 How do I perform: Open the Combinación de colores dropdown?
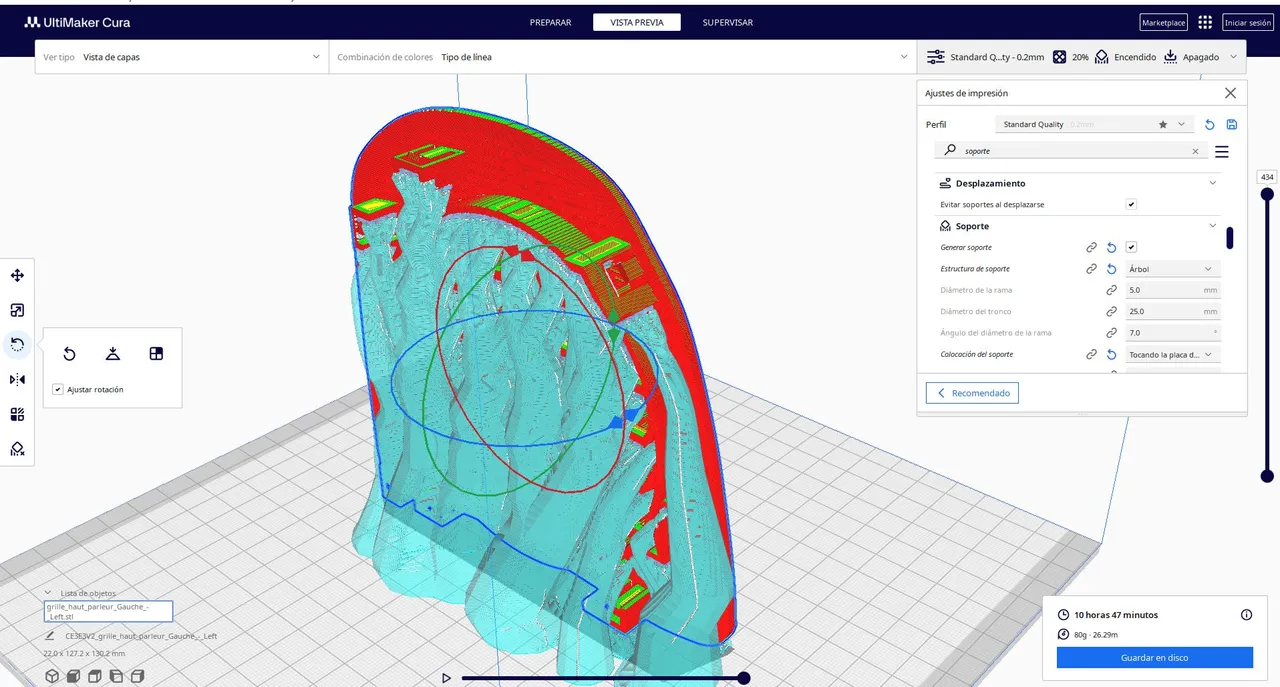pos(623,57)
